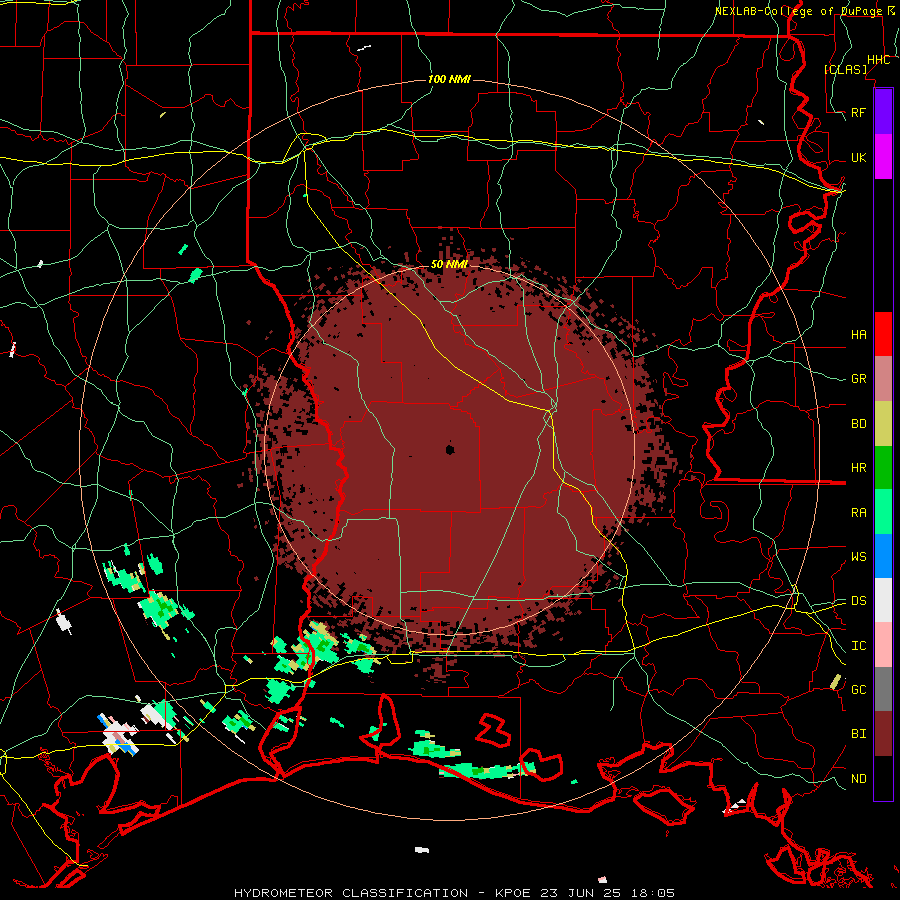This screenshot has width=900, height=900.
Task: Click the 'HA' legend label
Action: pos(858,335)
